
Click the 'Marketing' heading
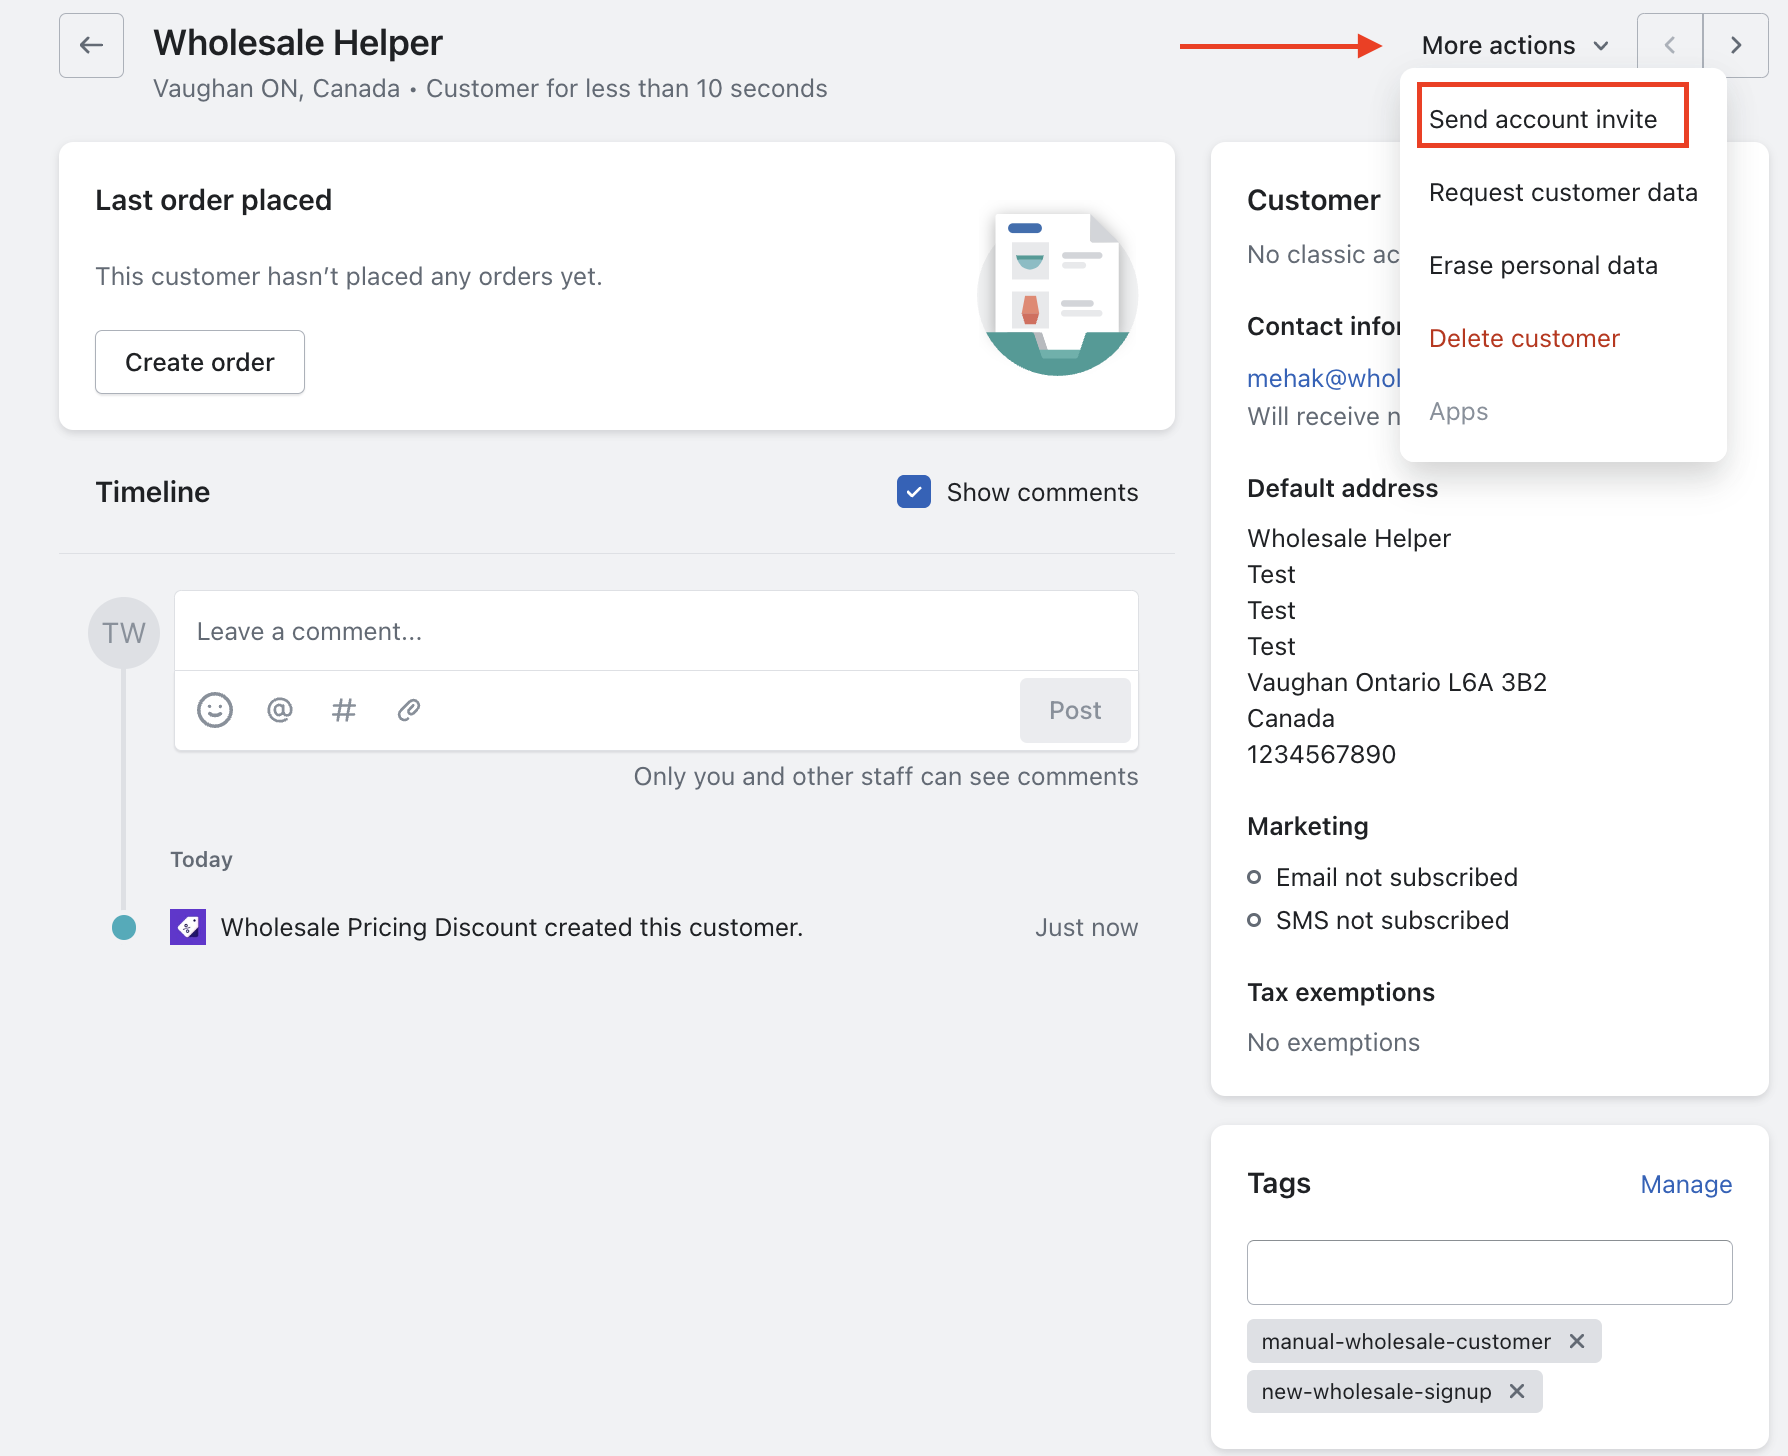click(x=1307, y=826)
